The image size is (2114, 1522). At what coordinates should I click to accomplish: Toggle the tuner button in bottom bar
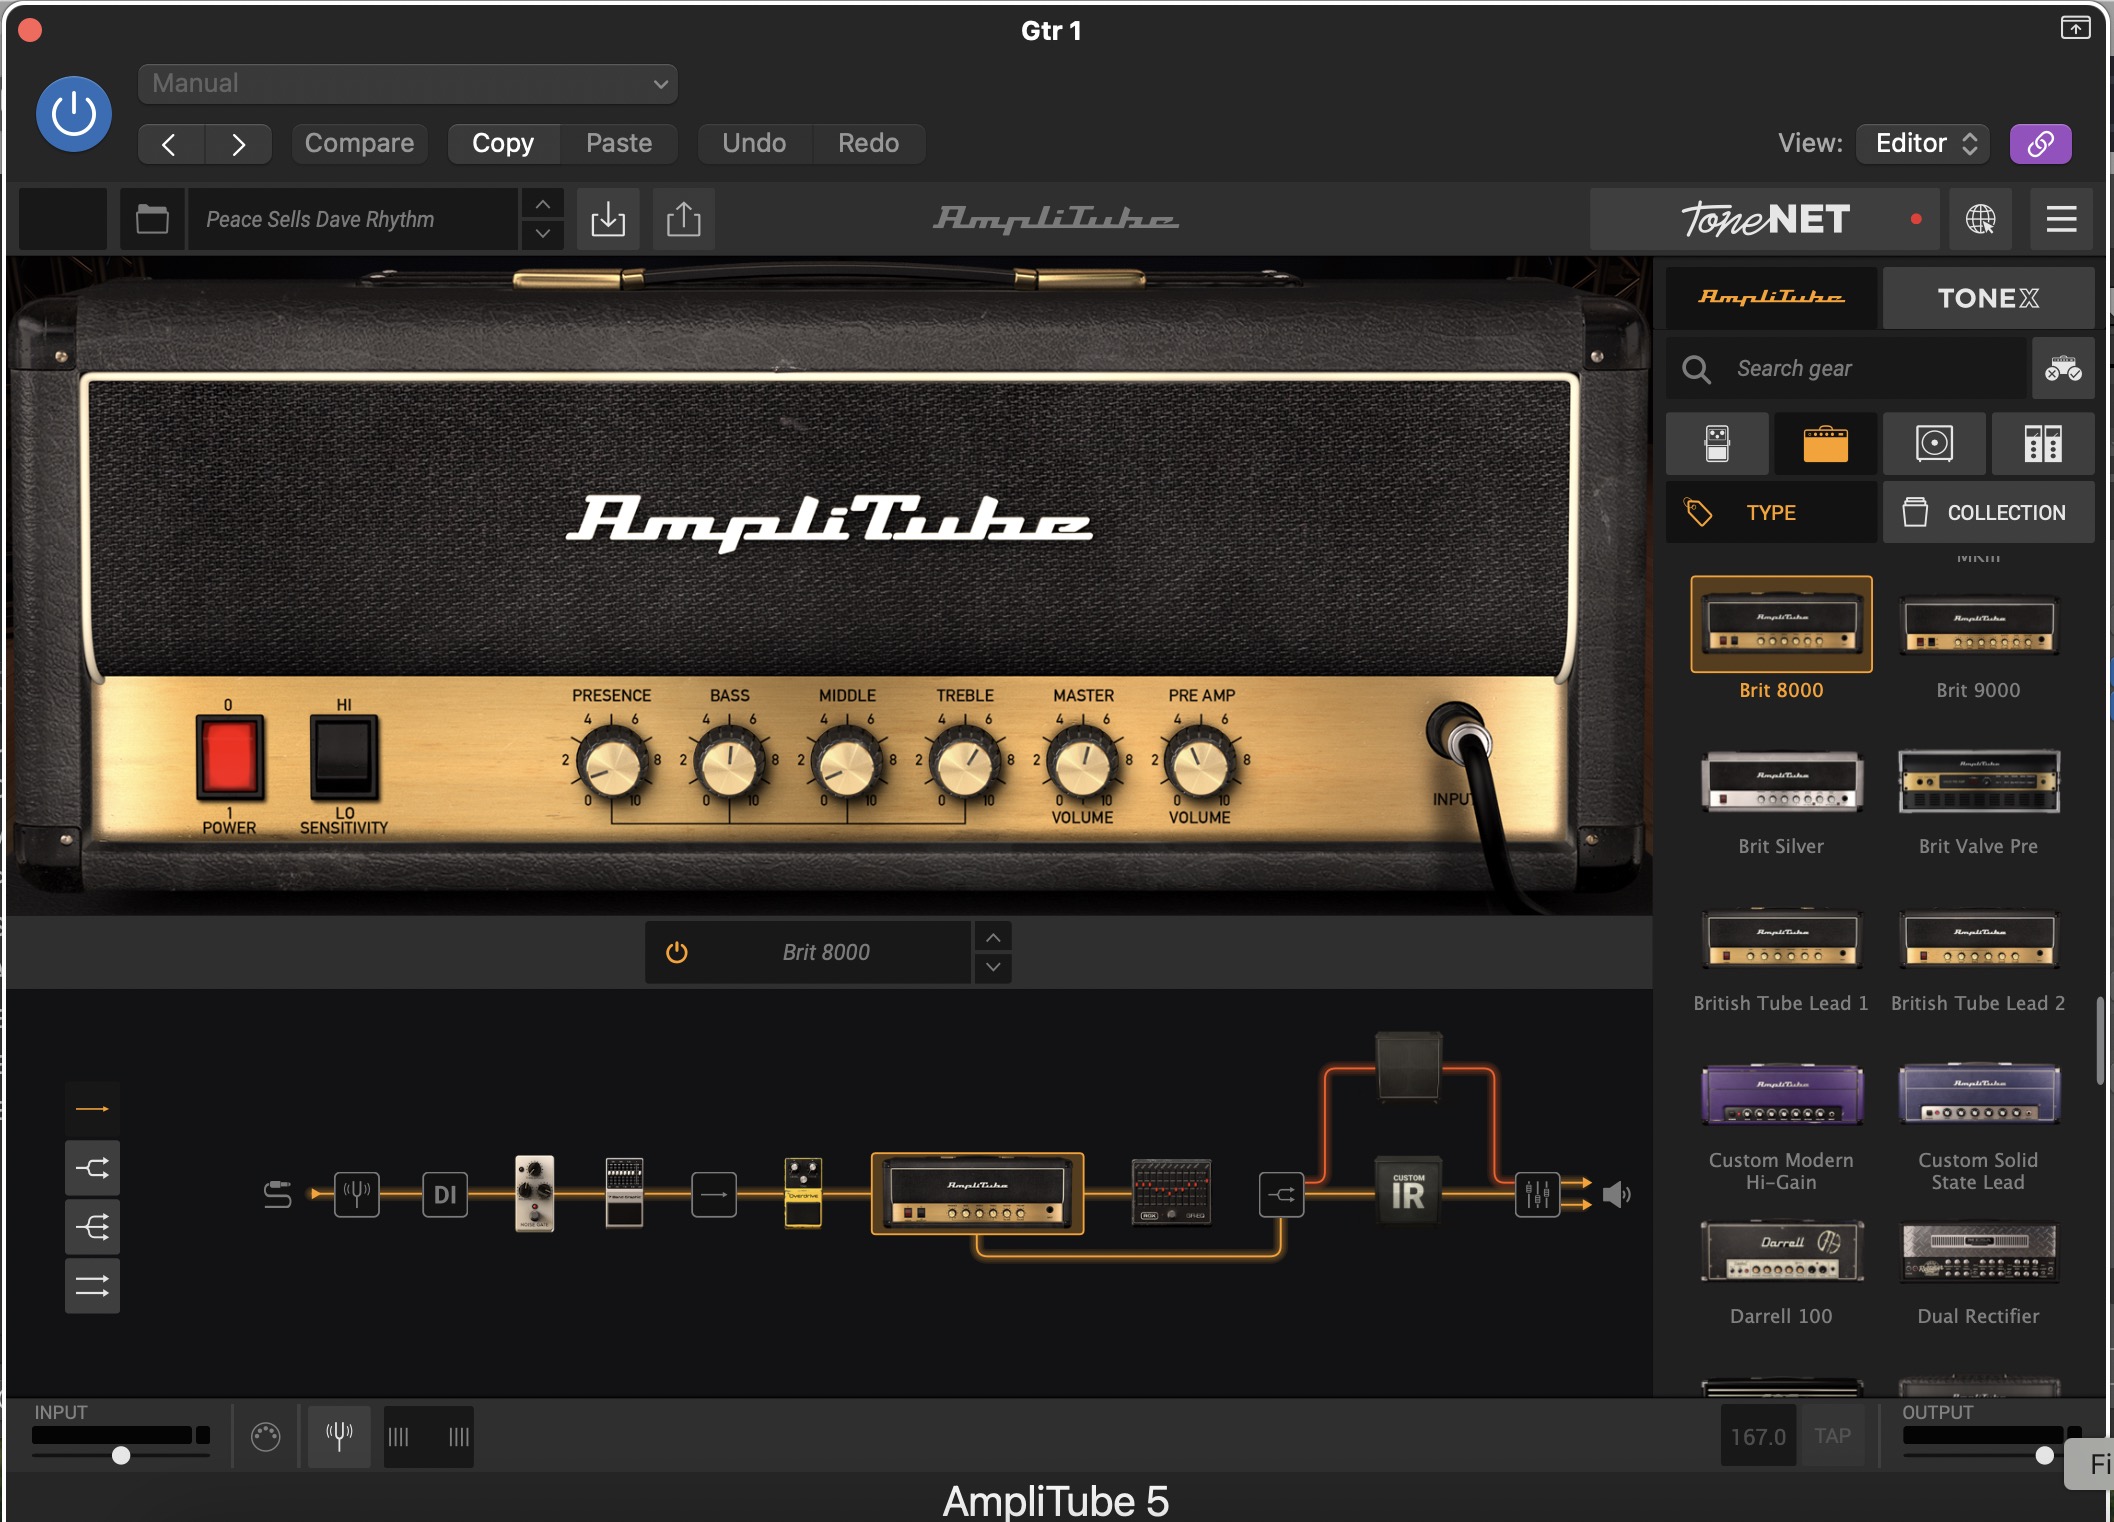pyautogui.click(x=339, y=1437)
